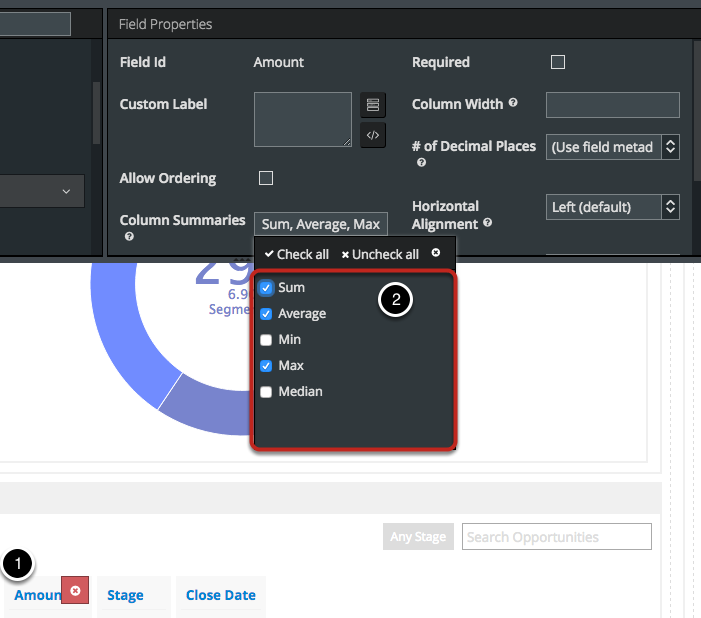Enable the Required checkbox
This screenshot has height=618, width=701.
558,62
